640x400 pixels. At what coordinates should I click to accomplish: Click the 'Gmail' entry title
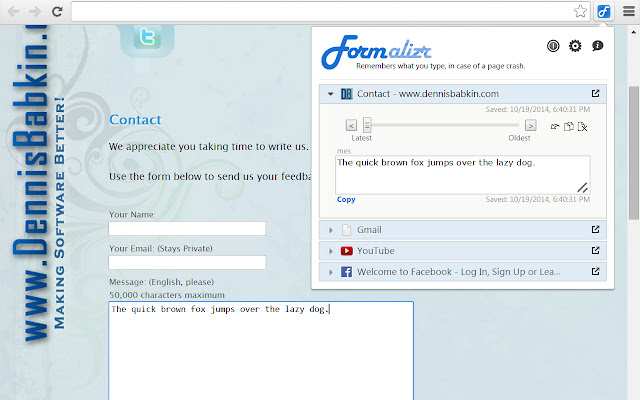point(369,230)
